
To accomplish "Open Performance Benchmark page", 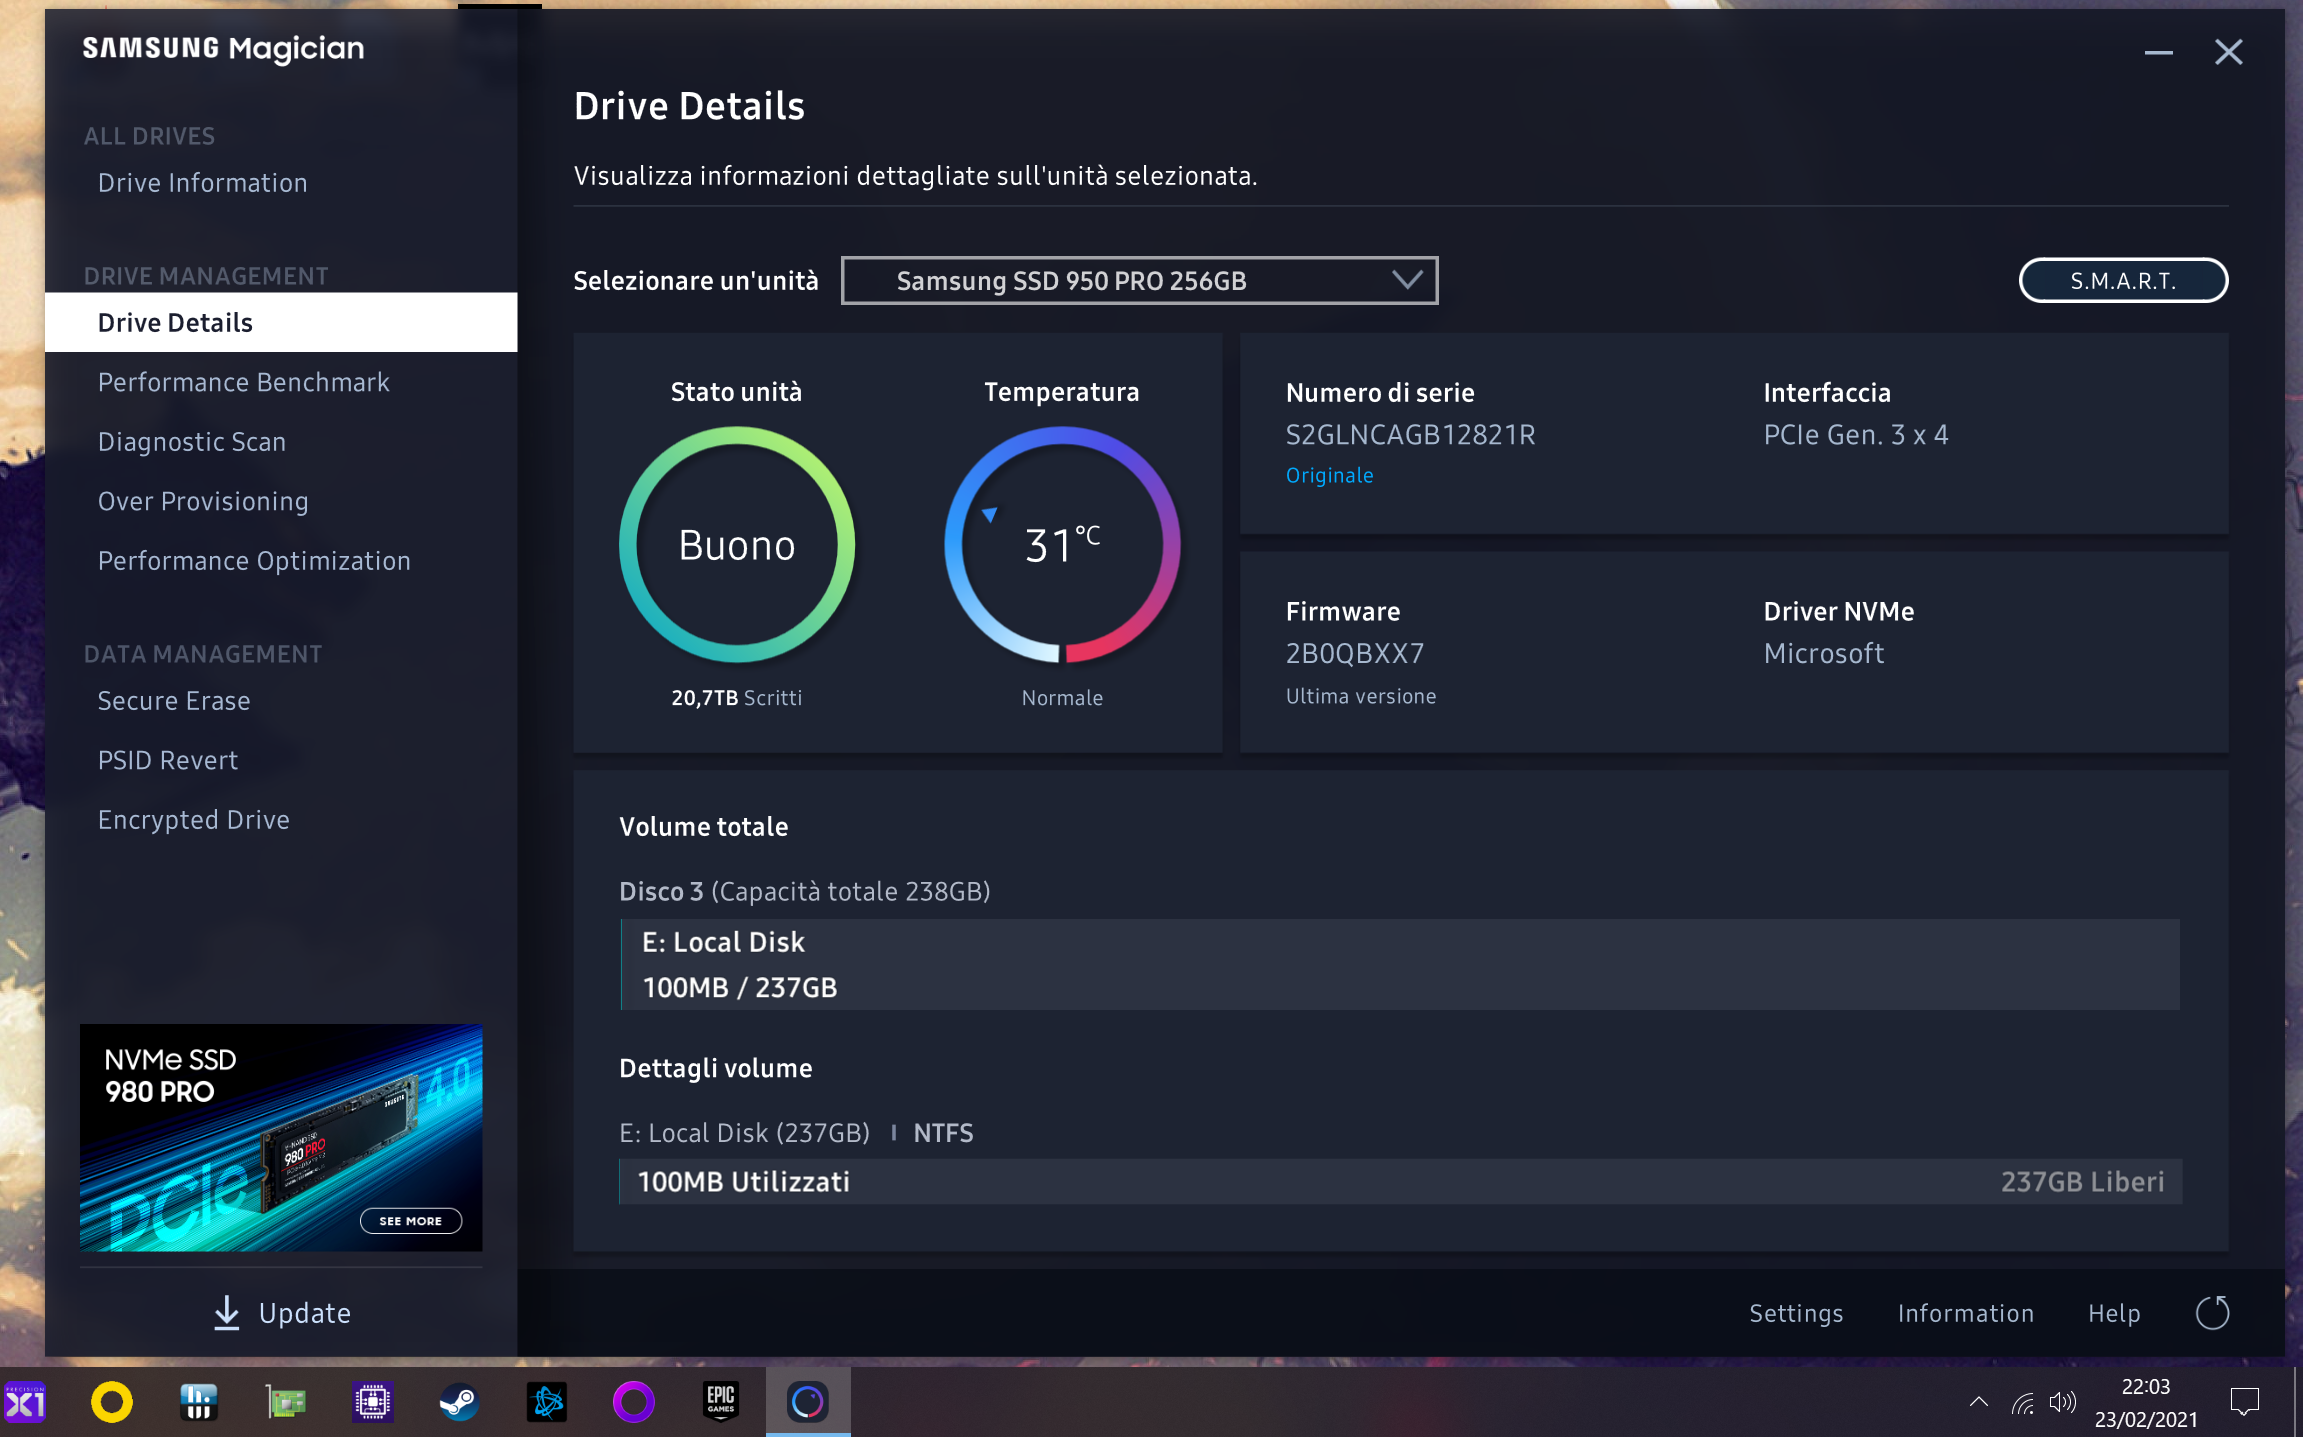I will click(x=243, y=382).
